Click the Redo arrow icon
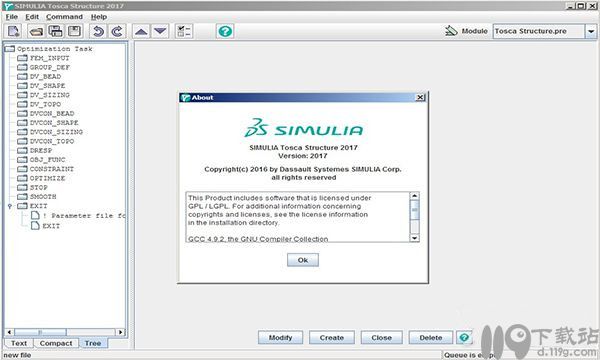Screen dimensions: 600x360 click(117, 31)
